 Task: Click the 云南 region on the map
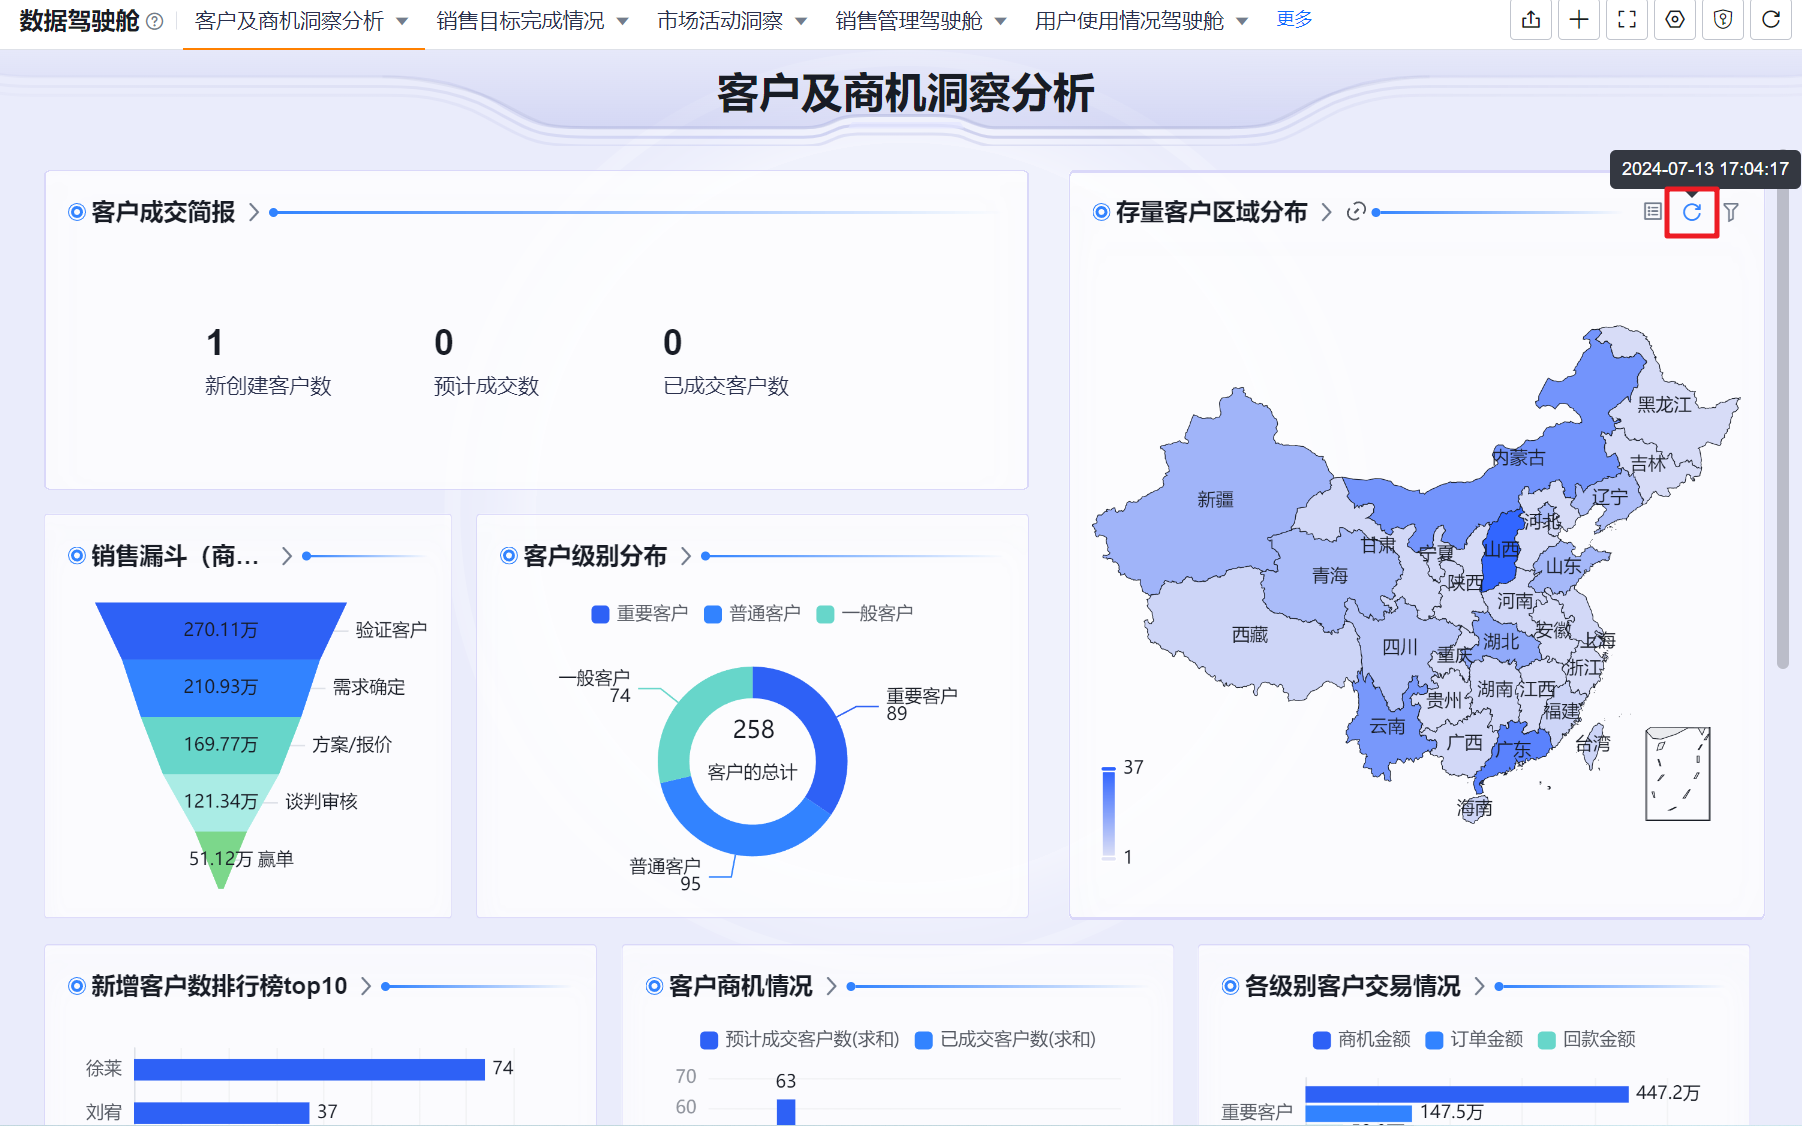click(x=1387, y=726)
